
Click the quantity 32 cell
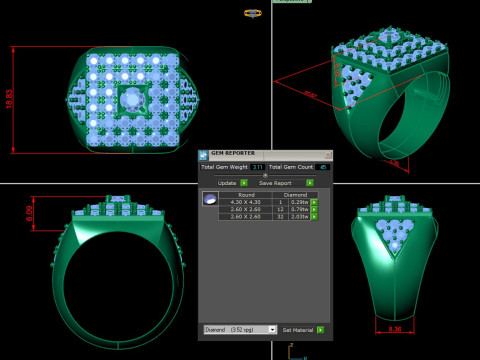(x=280, y=217)
